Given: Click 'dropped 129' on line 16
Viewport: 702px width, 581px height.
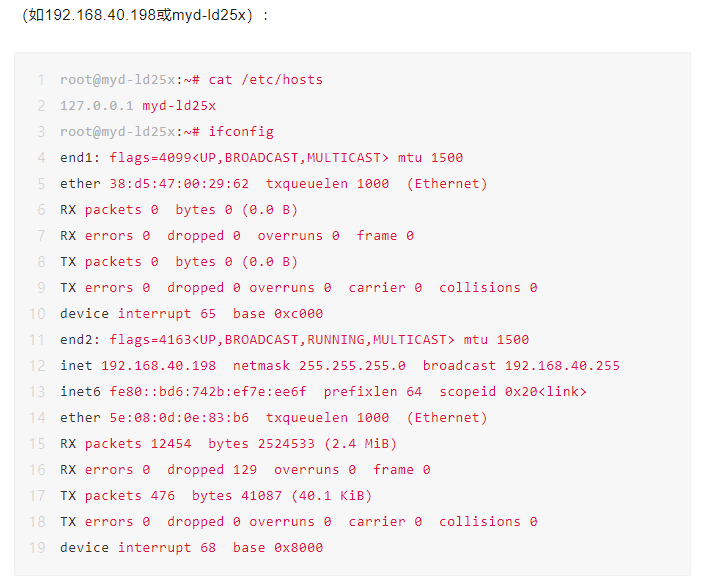Looking at the screenshot, I should pos(211,469).
